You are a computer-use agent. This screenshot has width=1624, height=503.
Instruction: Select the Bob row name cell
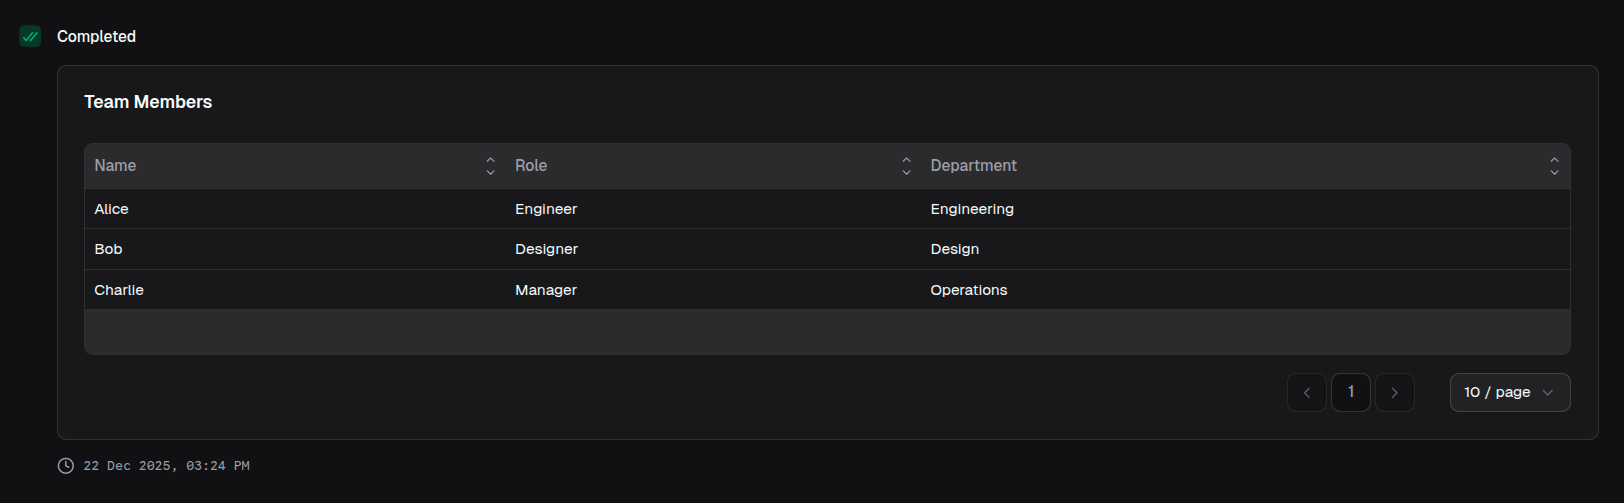point(108,249)
